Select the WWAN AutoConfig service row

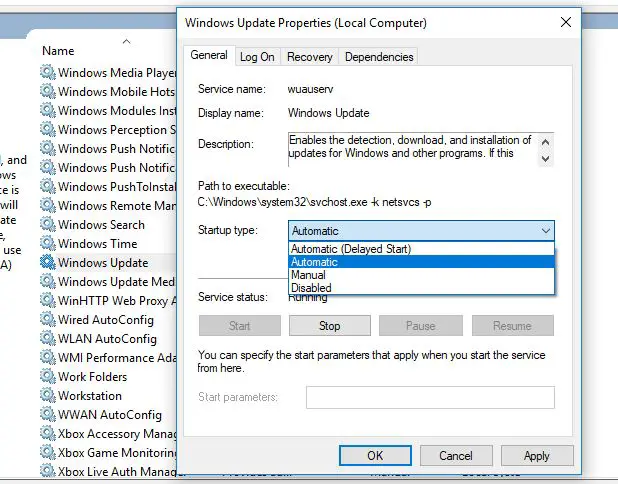click(110, 414)
